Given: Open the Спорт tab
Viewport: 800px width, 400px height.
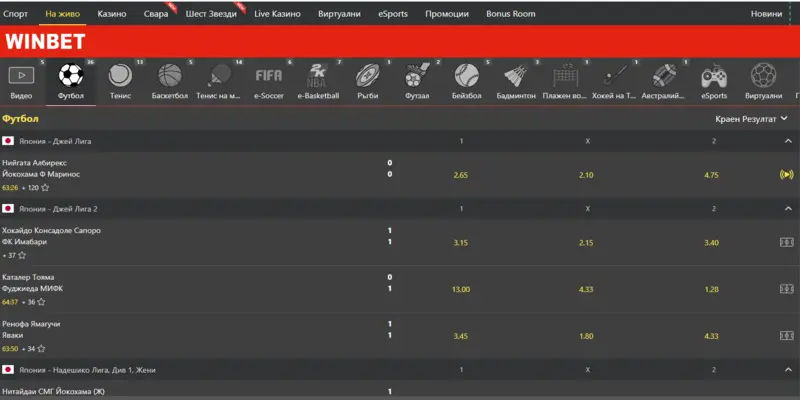Looking at the screenshot, I should (15, 14).
